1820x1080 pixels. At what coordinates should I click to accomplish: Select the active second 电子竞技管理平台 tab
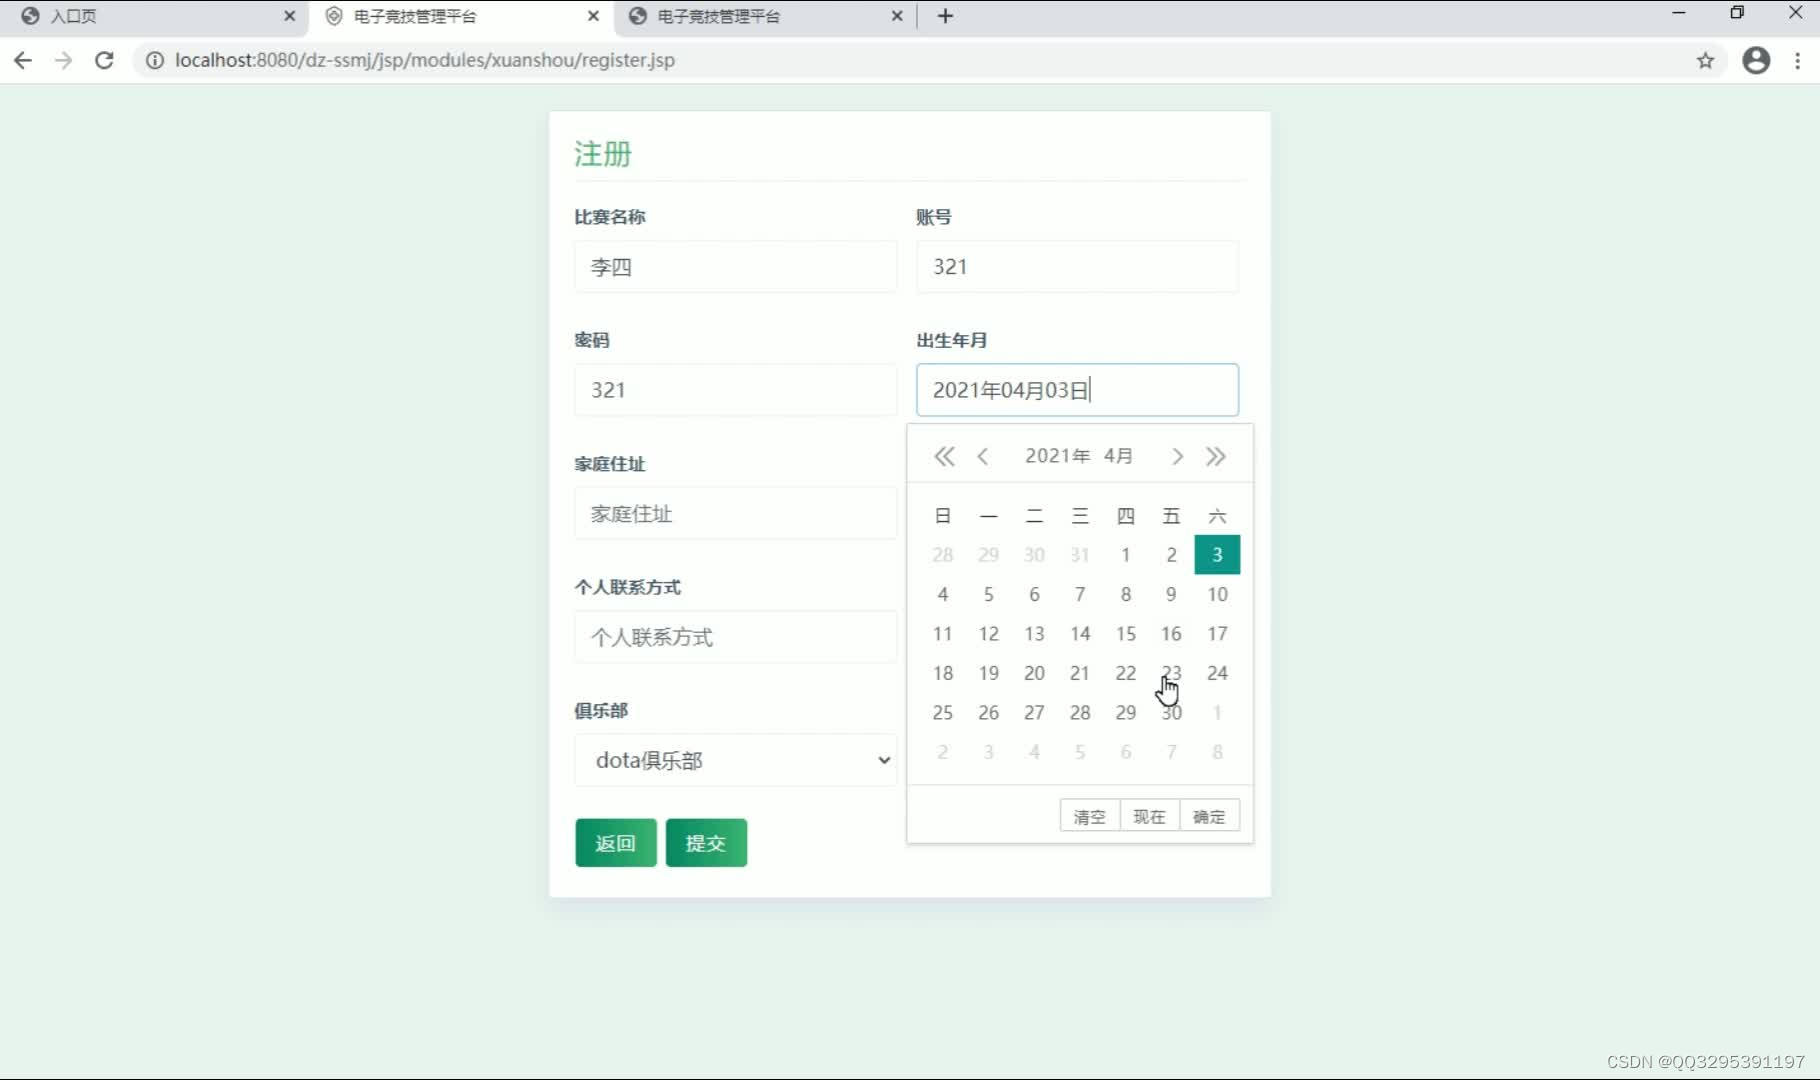[x=460, y=16]
